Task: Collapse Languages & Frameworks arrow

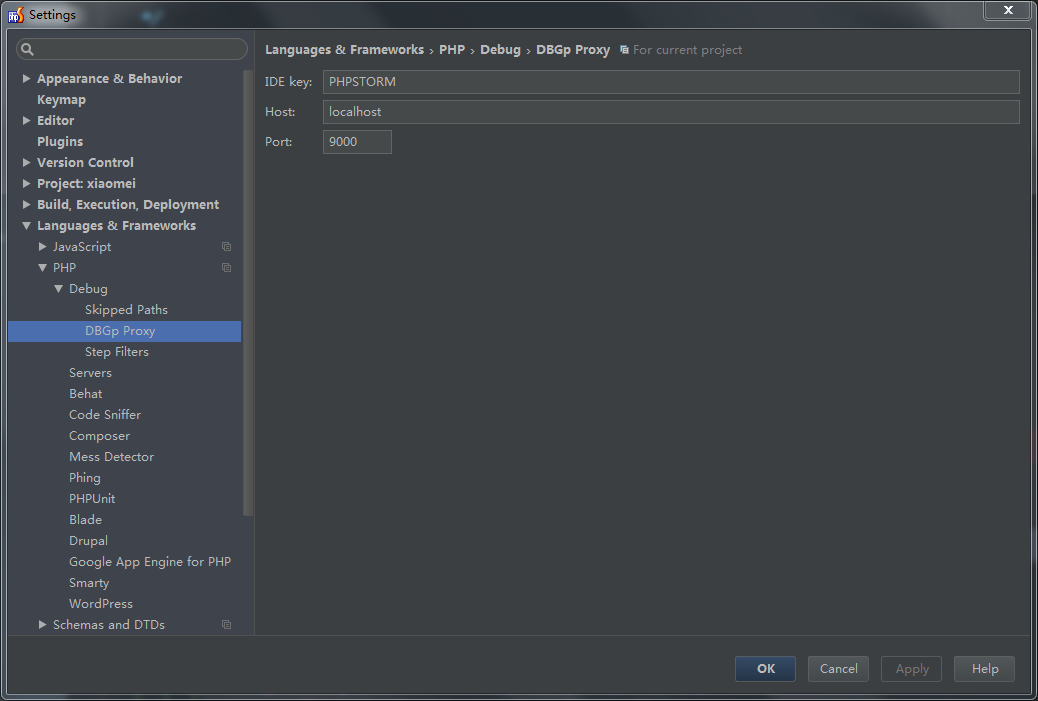Action: [26, 226]
